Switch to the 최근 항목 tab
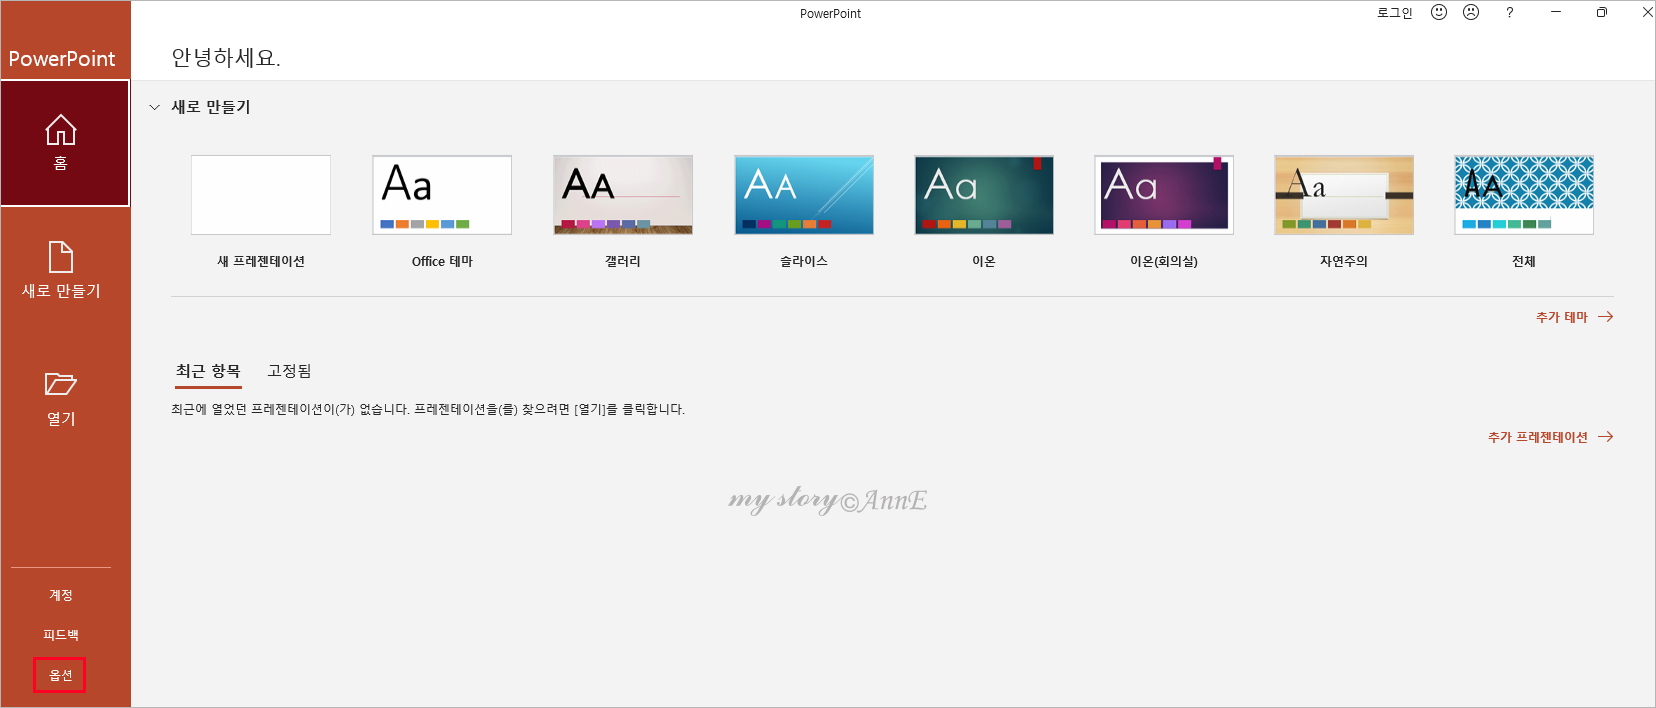Screen dimensions: 1656x708 208,371
